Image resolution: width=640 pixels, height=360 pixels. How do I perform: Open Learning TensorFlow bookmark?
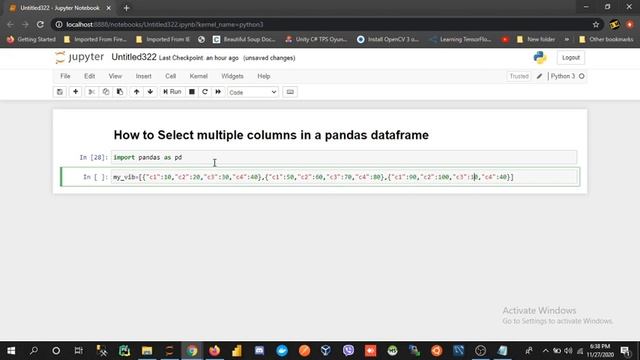tap(461, 40)
